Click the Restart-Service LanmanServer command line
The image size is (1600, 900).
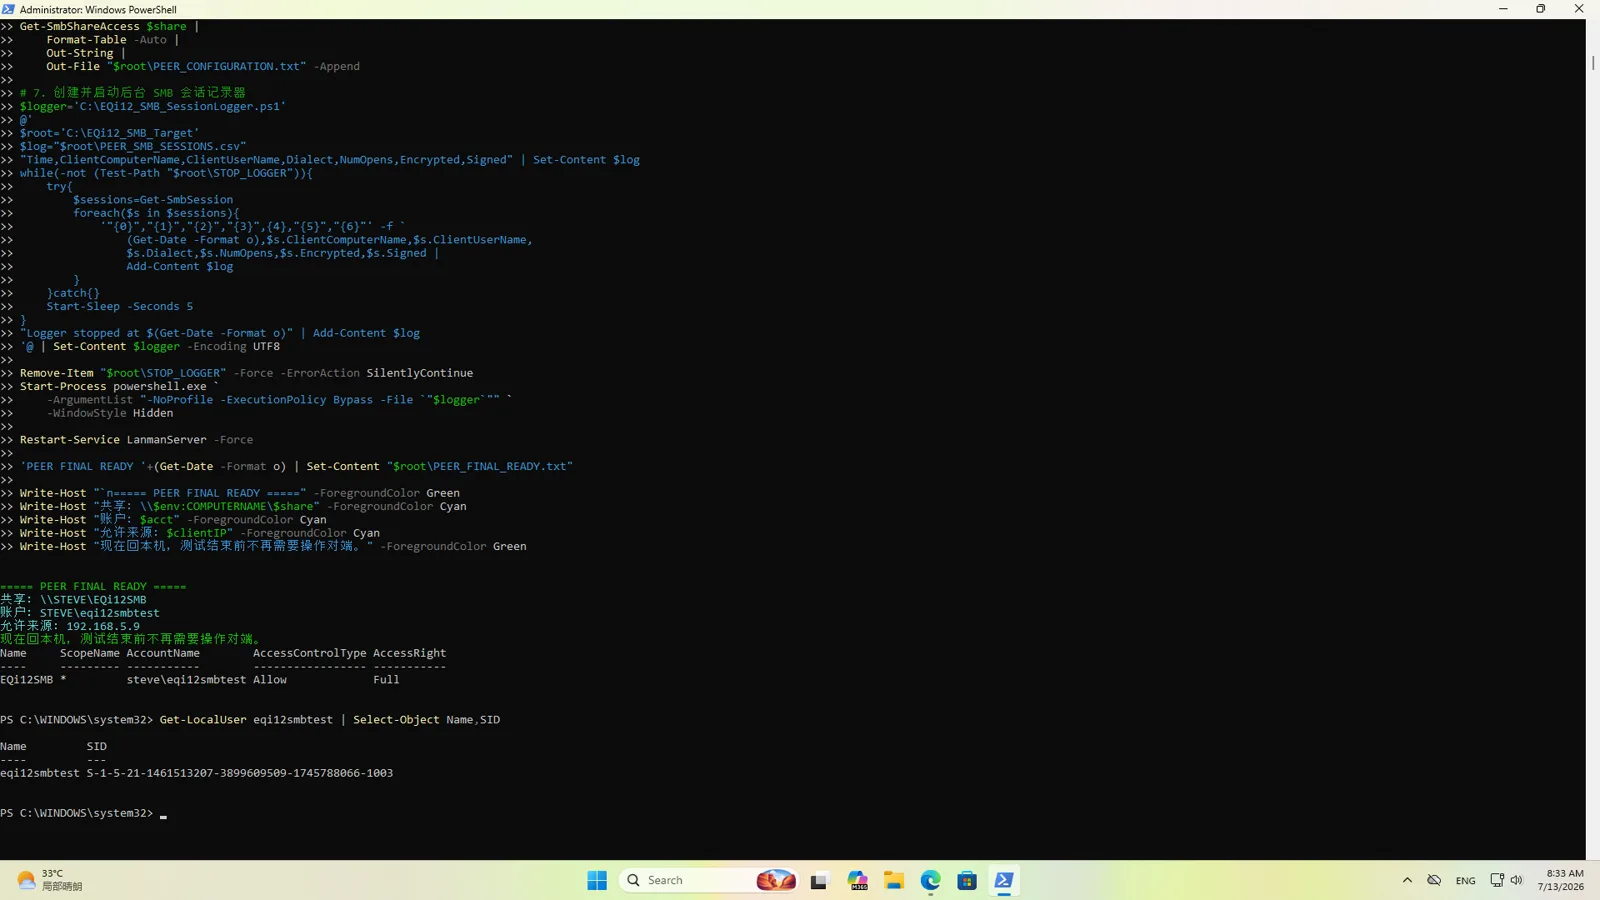click(136, 440)
